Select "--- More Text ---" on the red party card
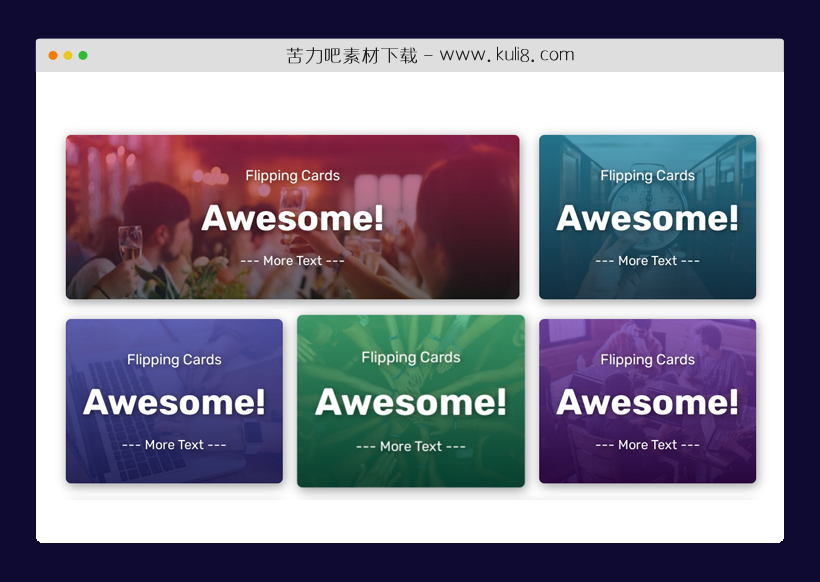 tap(292, 261)
